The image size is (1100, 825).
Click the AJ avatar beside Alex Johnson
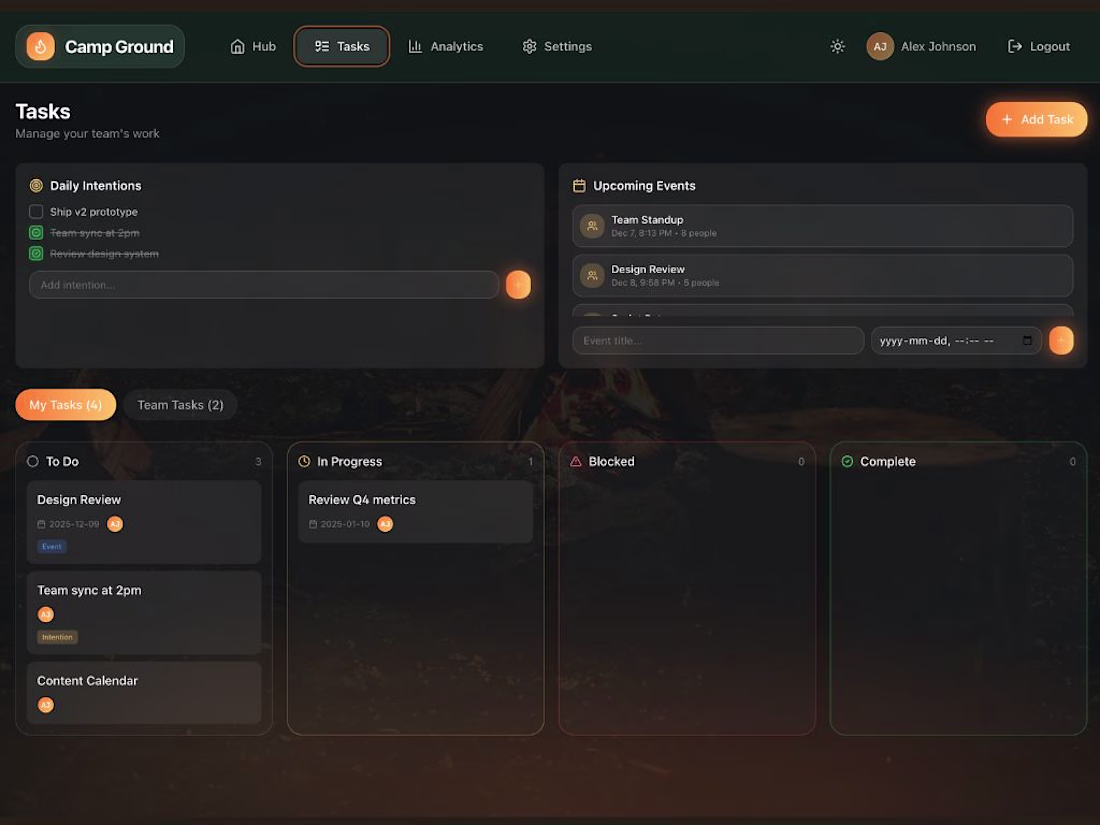880,46
